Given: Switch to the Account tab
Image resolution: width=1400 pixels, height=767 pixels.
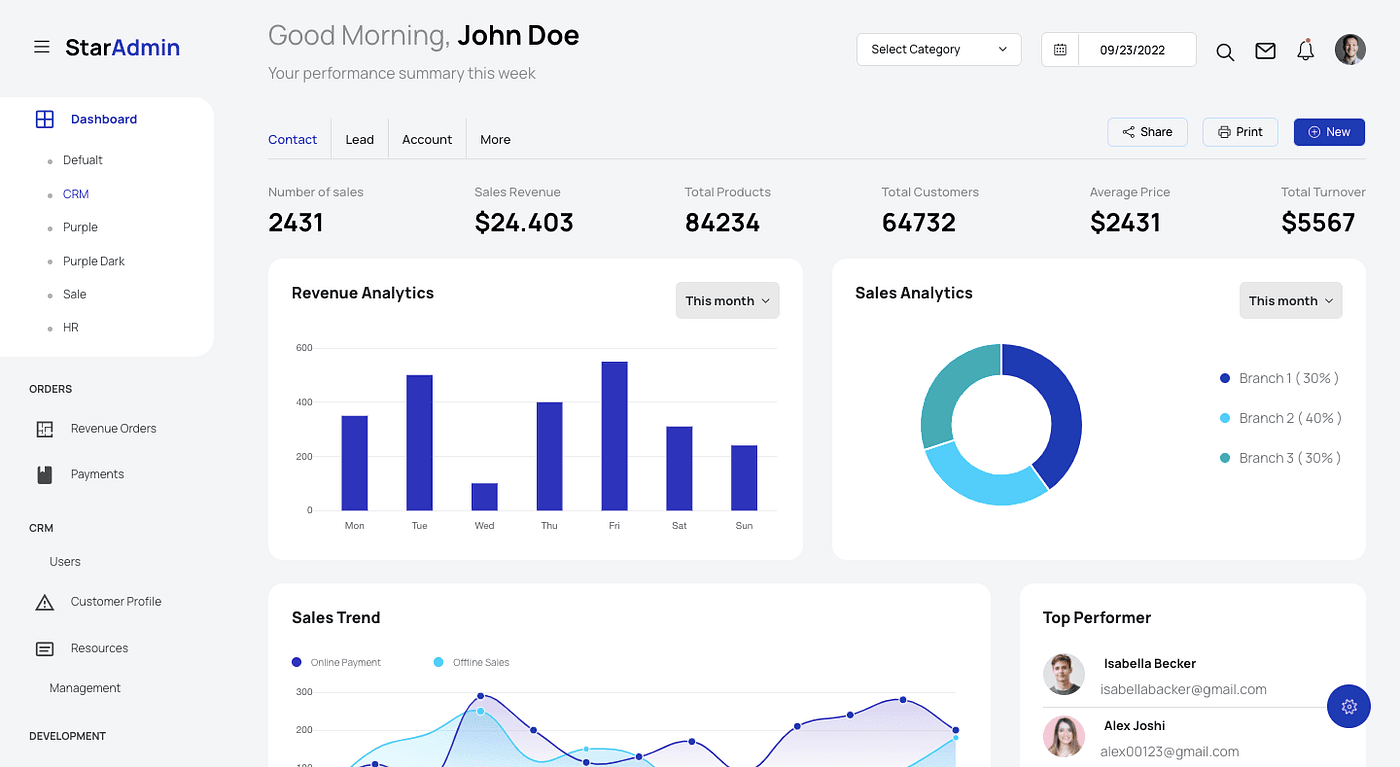Looking at the screenshot, I should (x=427, y=139).
